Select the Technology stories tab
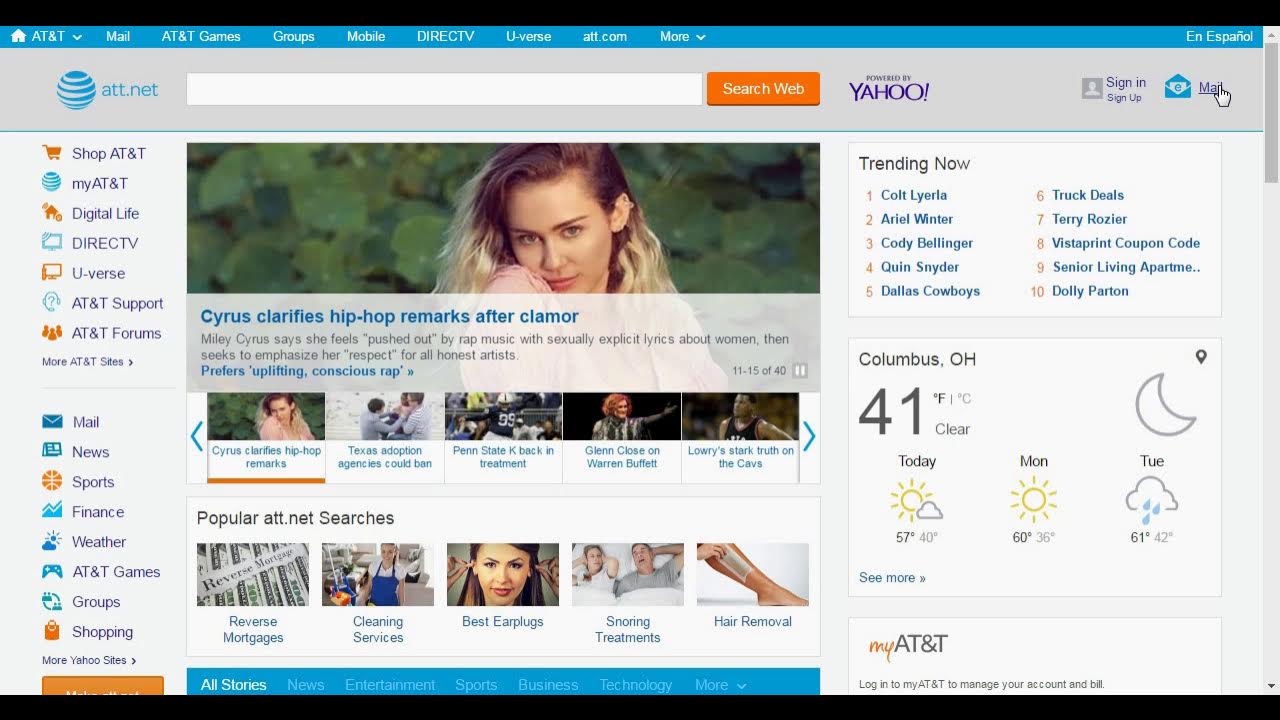This screenshot has width=1280, height=720. [x=636, y=685]
